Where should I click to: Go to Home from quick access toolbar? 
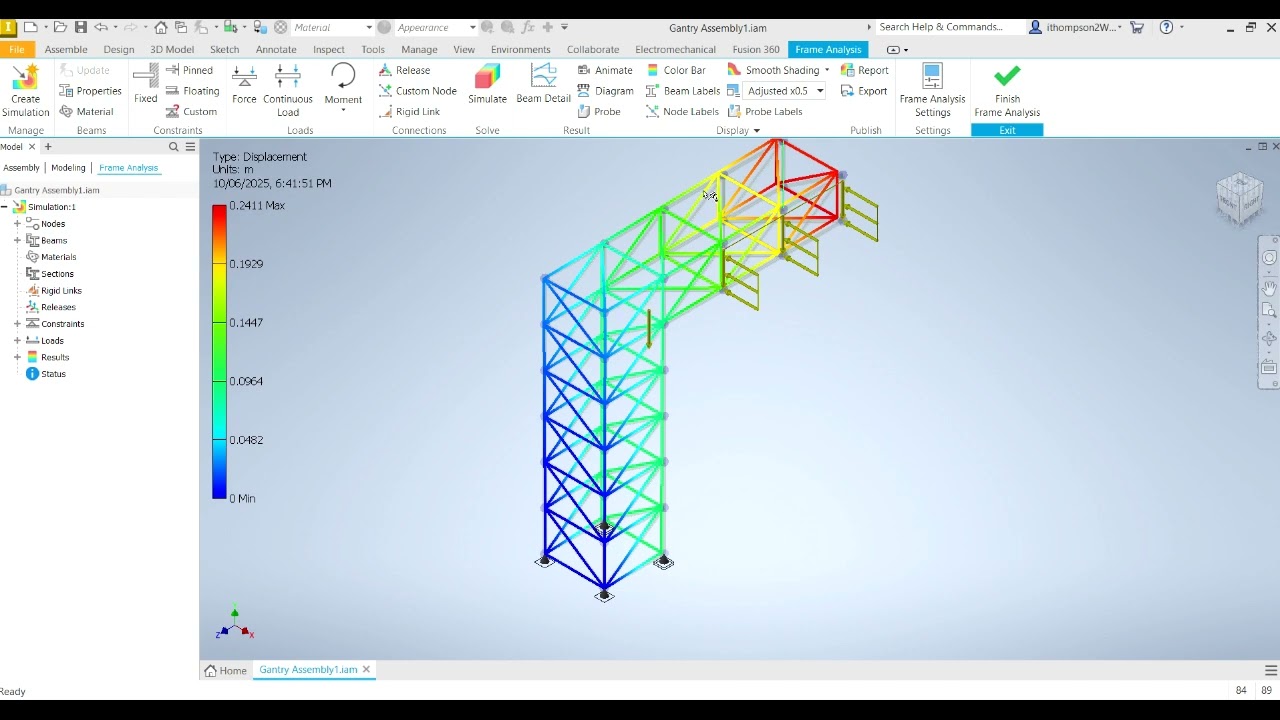point(160,27)
